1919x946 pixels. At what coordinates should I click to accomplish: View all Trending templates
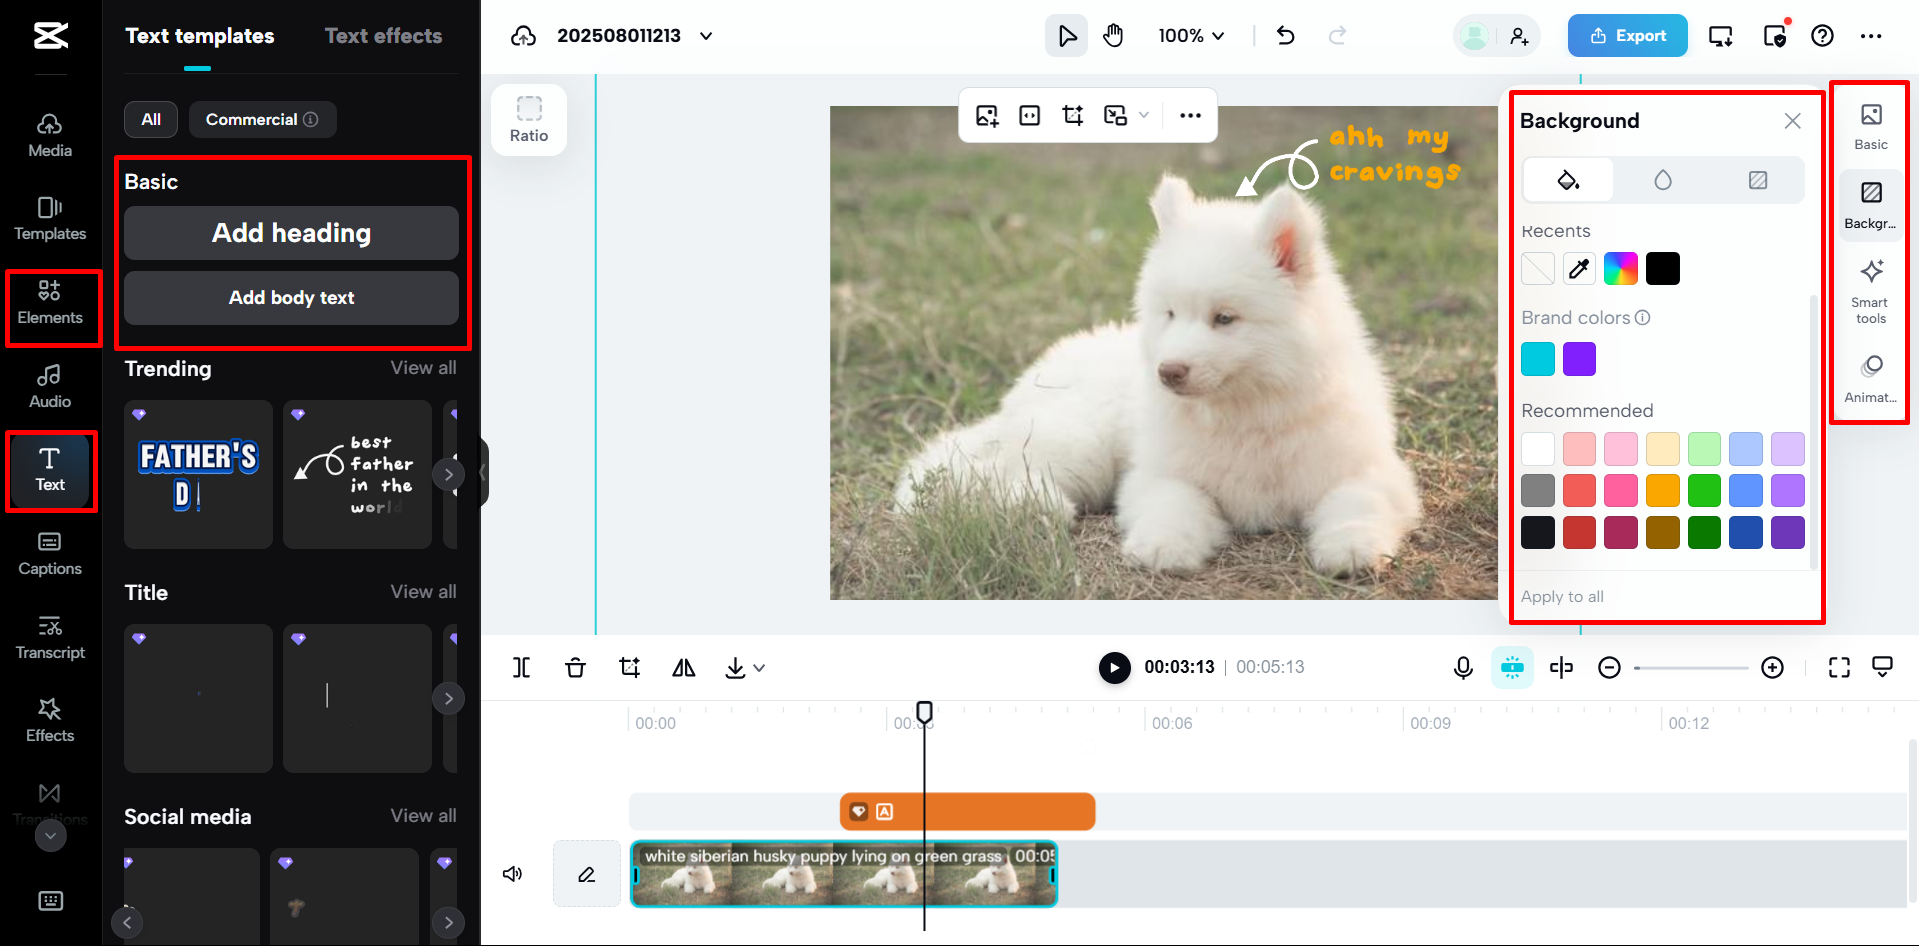click(423, 368)
